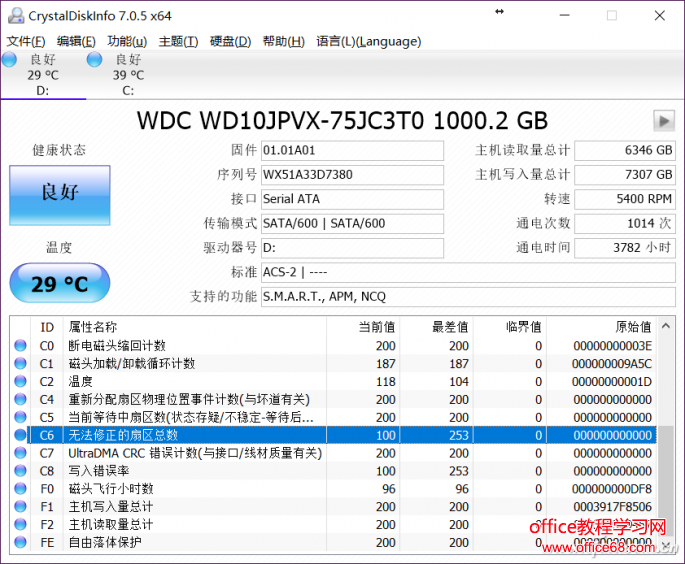The width and height of the screenshot is (685, 564).
Task: Select the C: drive health status icon
Action: (94, 60)
